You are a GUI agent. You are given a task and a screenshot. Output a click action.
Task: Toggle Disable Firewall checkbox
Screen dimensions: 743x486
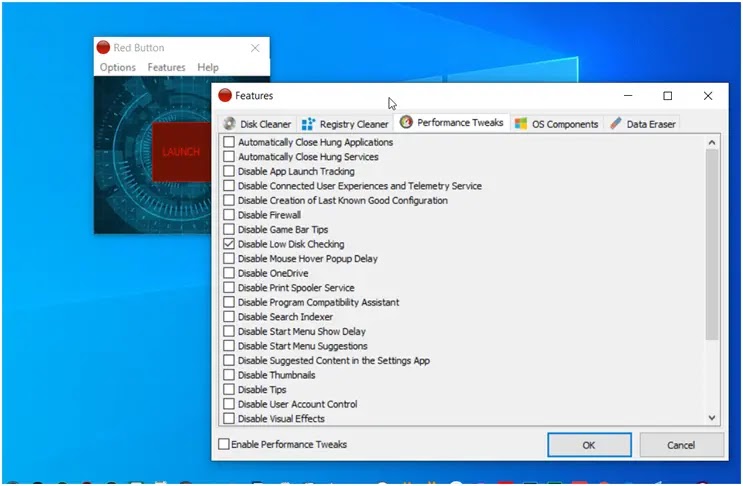pyautogui.click(x=229, y=215)
